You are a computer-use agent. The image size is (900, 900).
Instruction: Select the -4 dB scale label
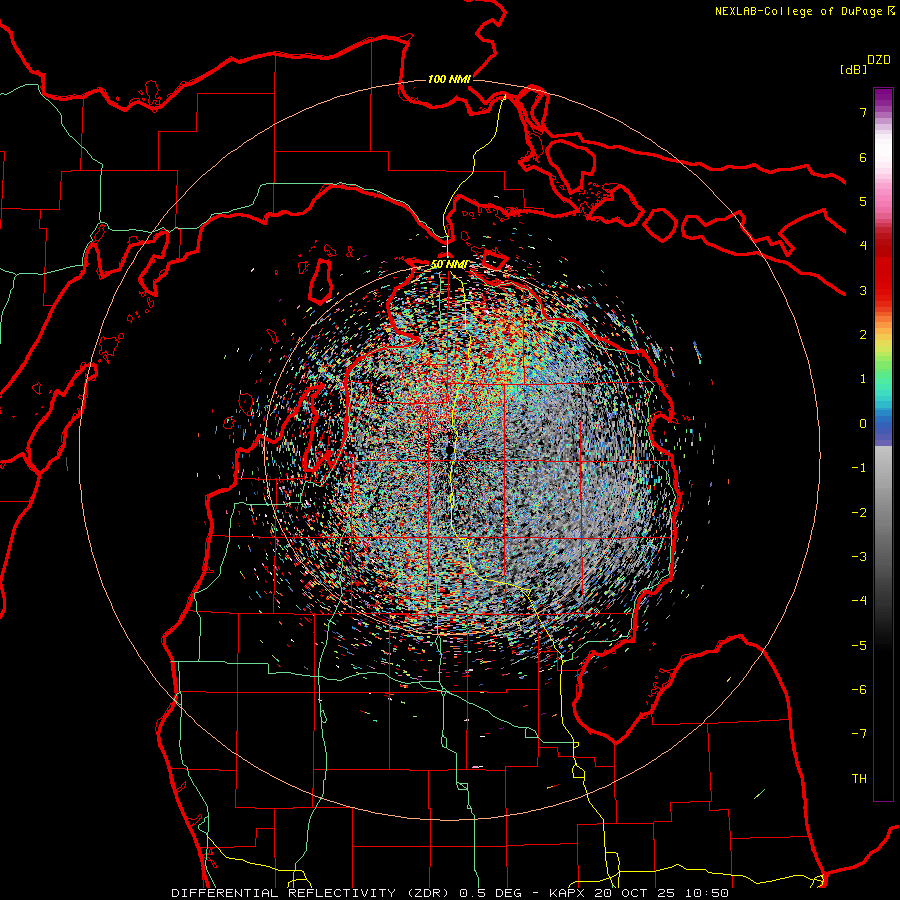(859, 601)
